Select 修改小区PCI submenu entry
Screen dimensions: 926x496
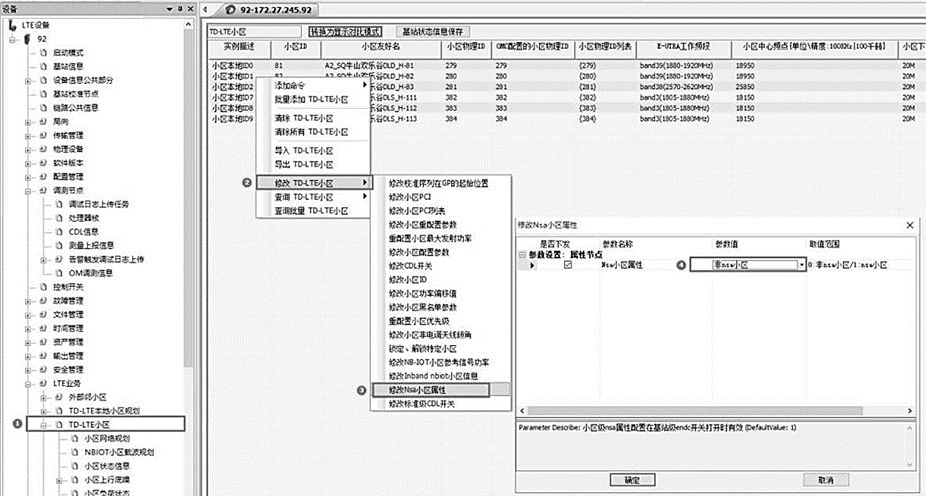pyautogui.click(x=441, y=197)
